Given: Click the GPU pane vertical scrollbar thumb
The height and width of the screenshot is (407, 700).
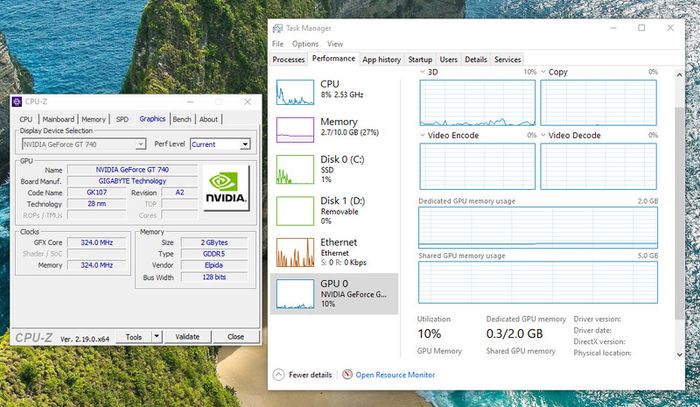Looking at the screenshot, I should pos(679,213).
